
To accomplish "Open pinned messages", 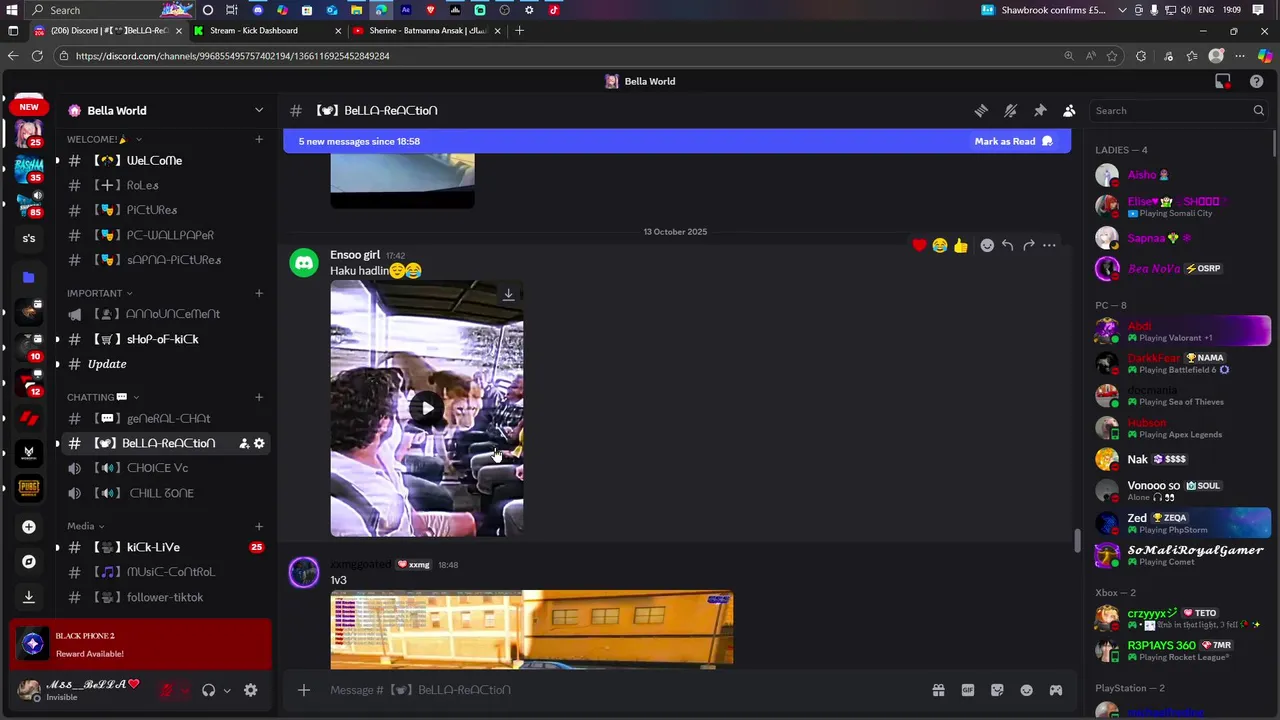I will click(1040, 111).
